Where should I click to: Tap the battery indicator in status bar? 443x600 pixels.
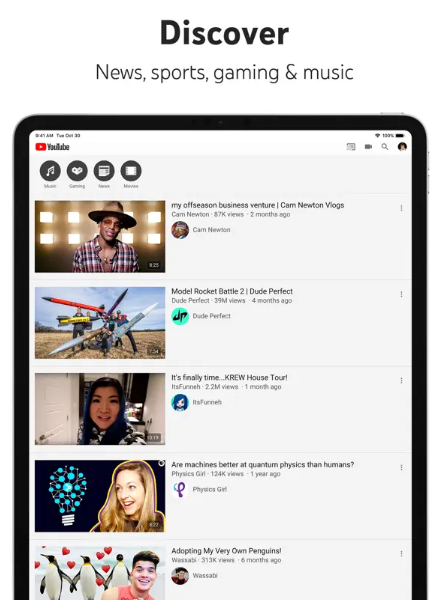400,135
